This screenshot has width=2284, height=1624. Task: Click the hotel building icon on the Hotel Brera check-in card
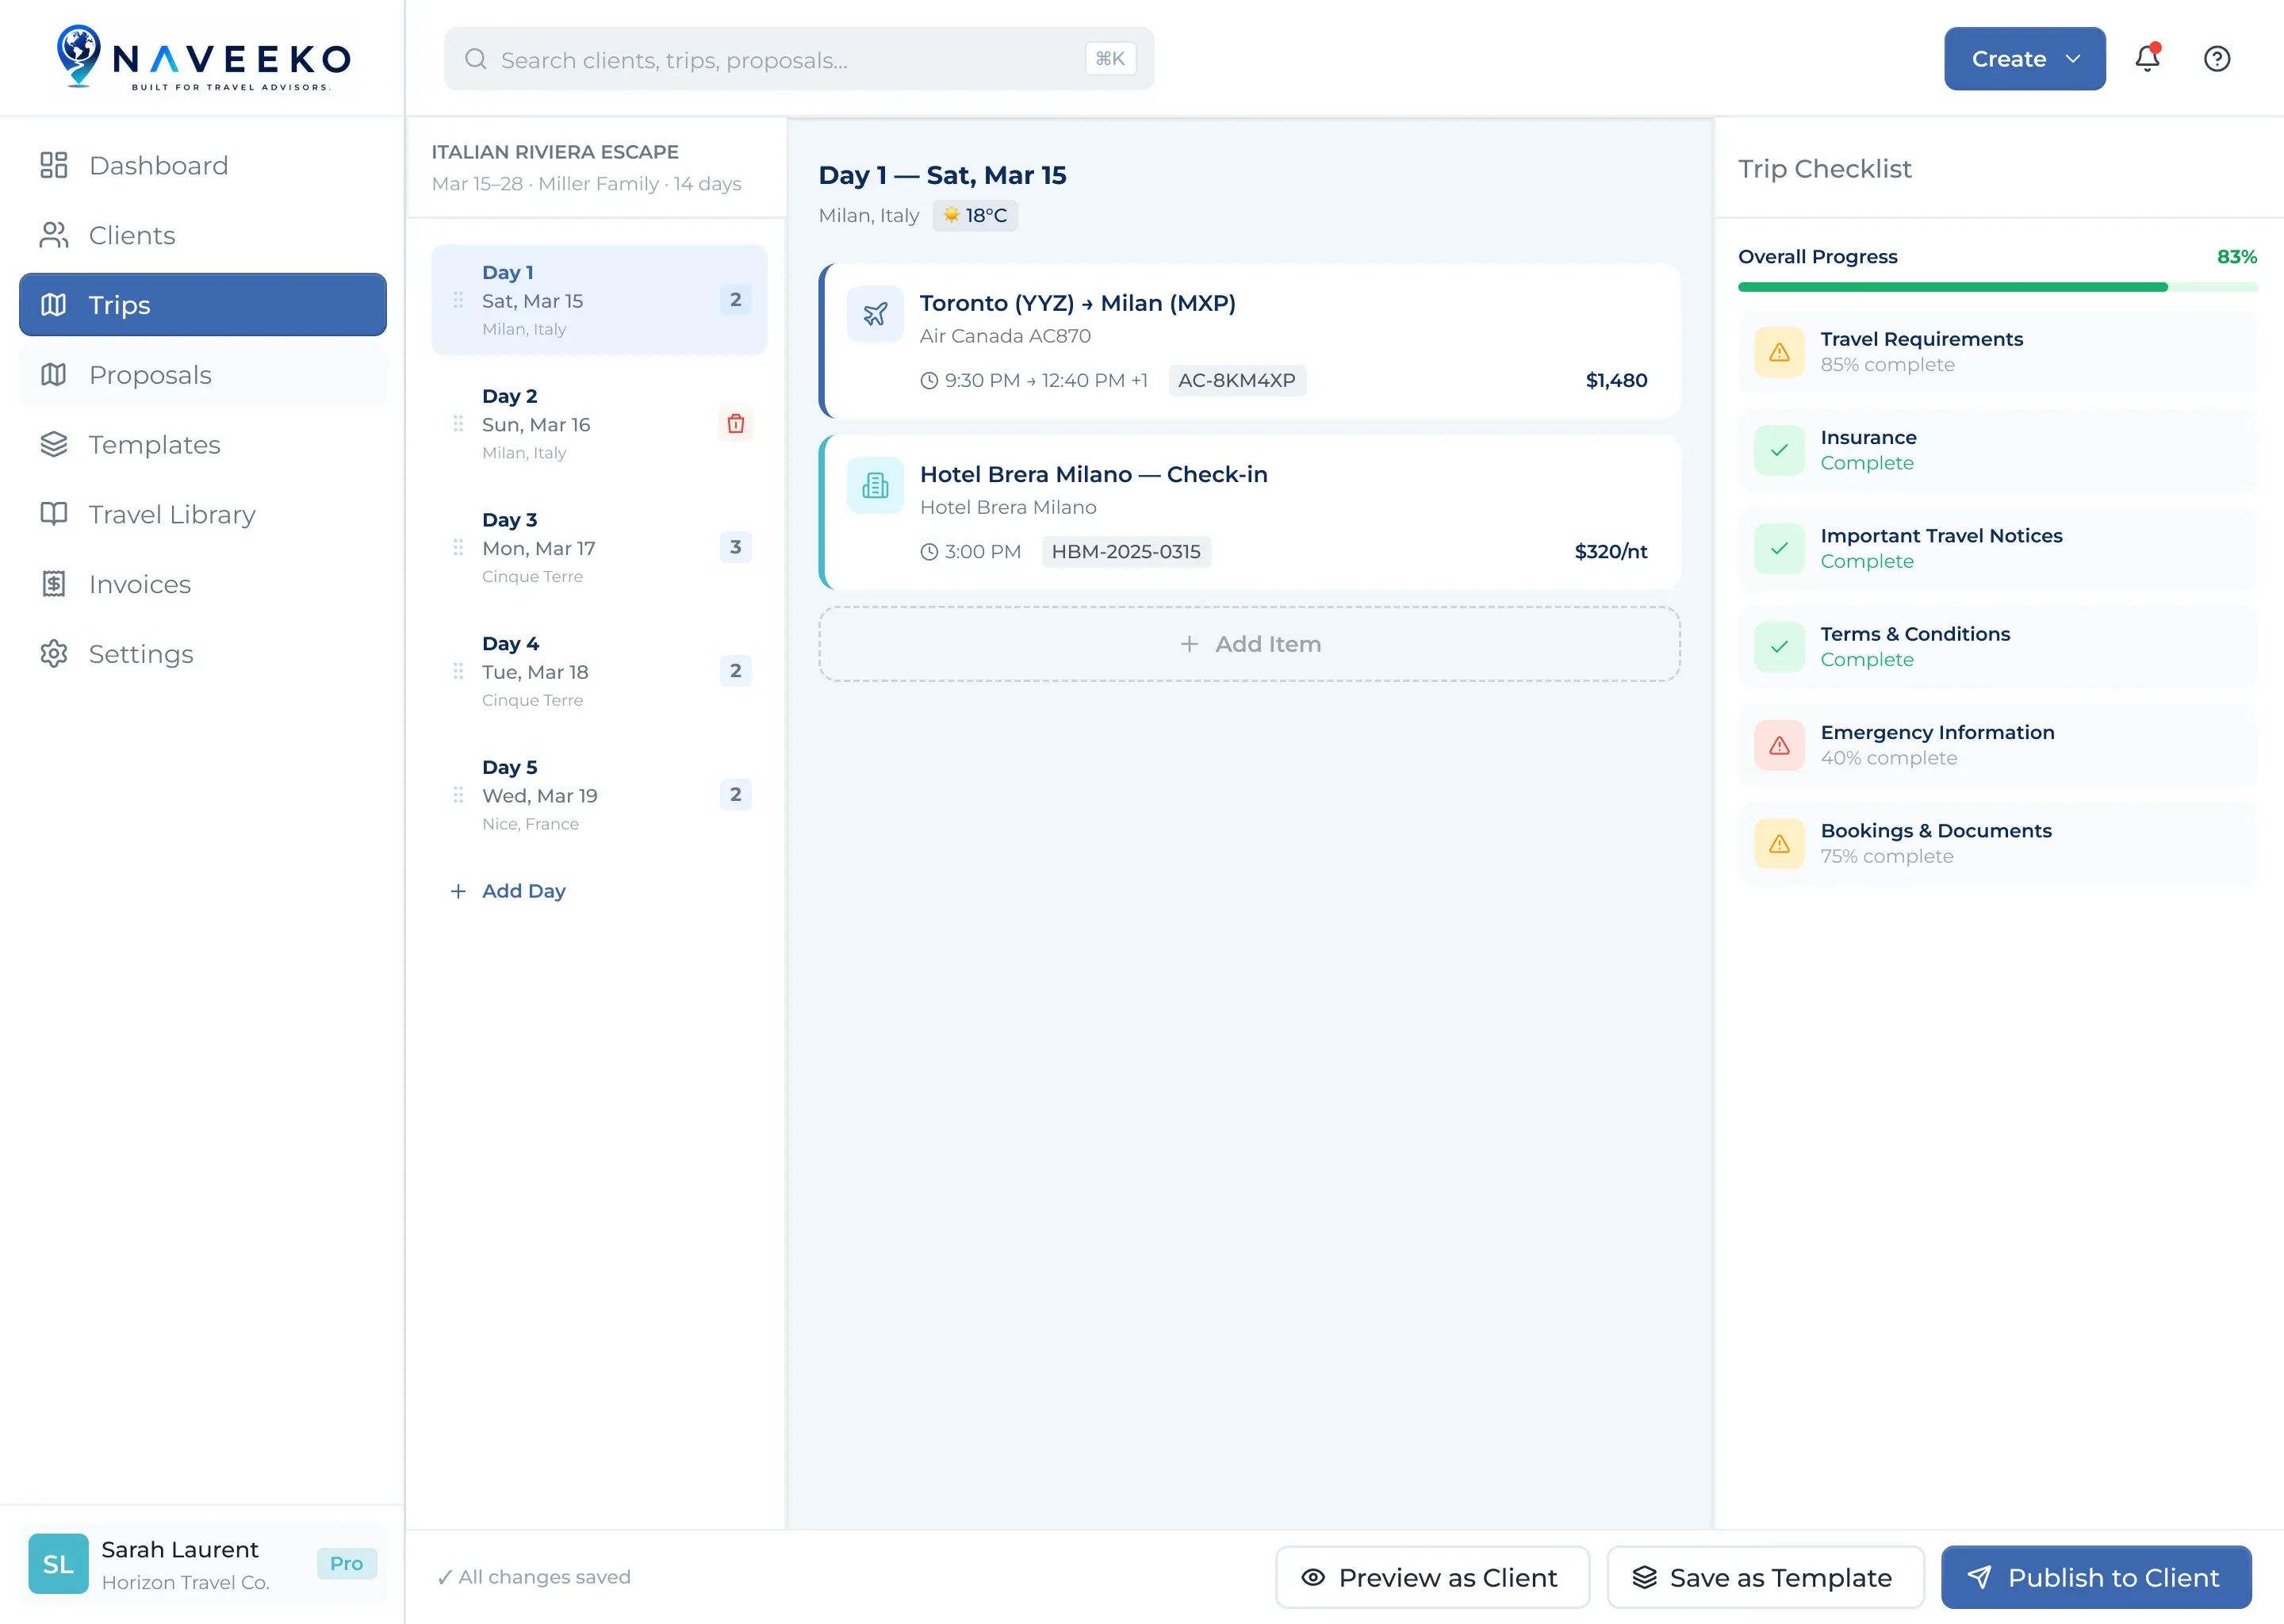coord(875,485)
